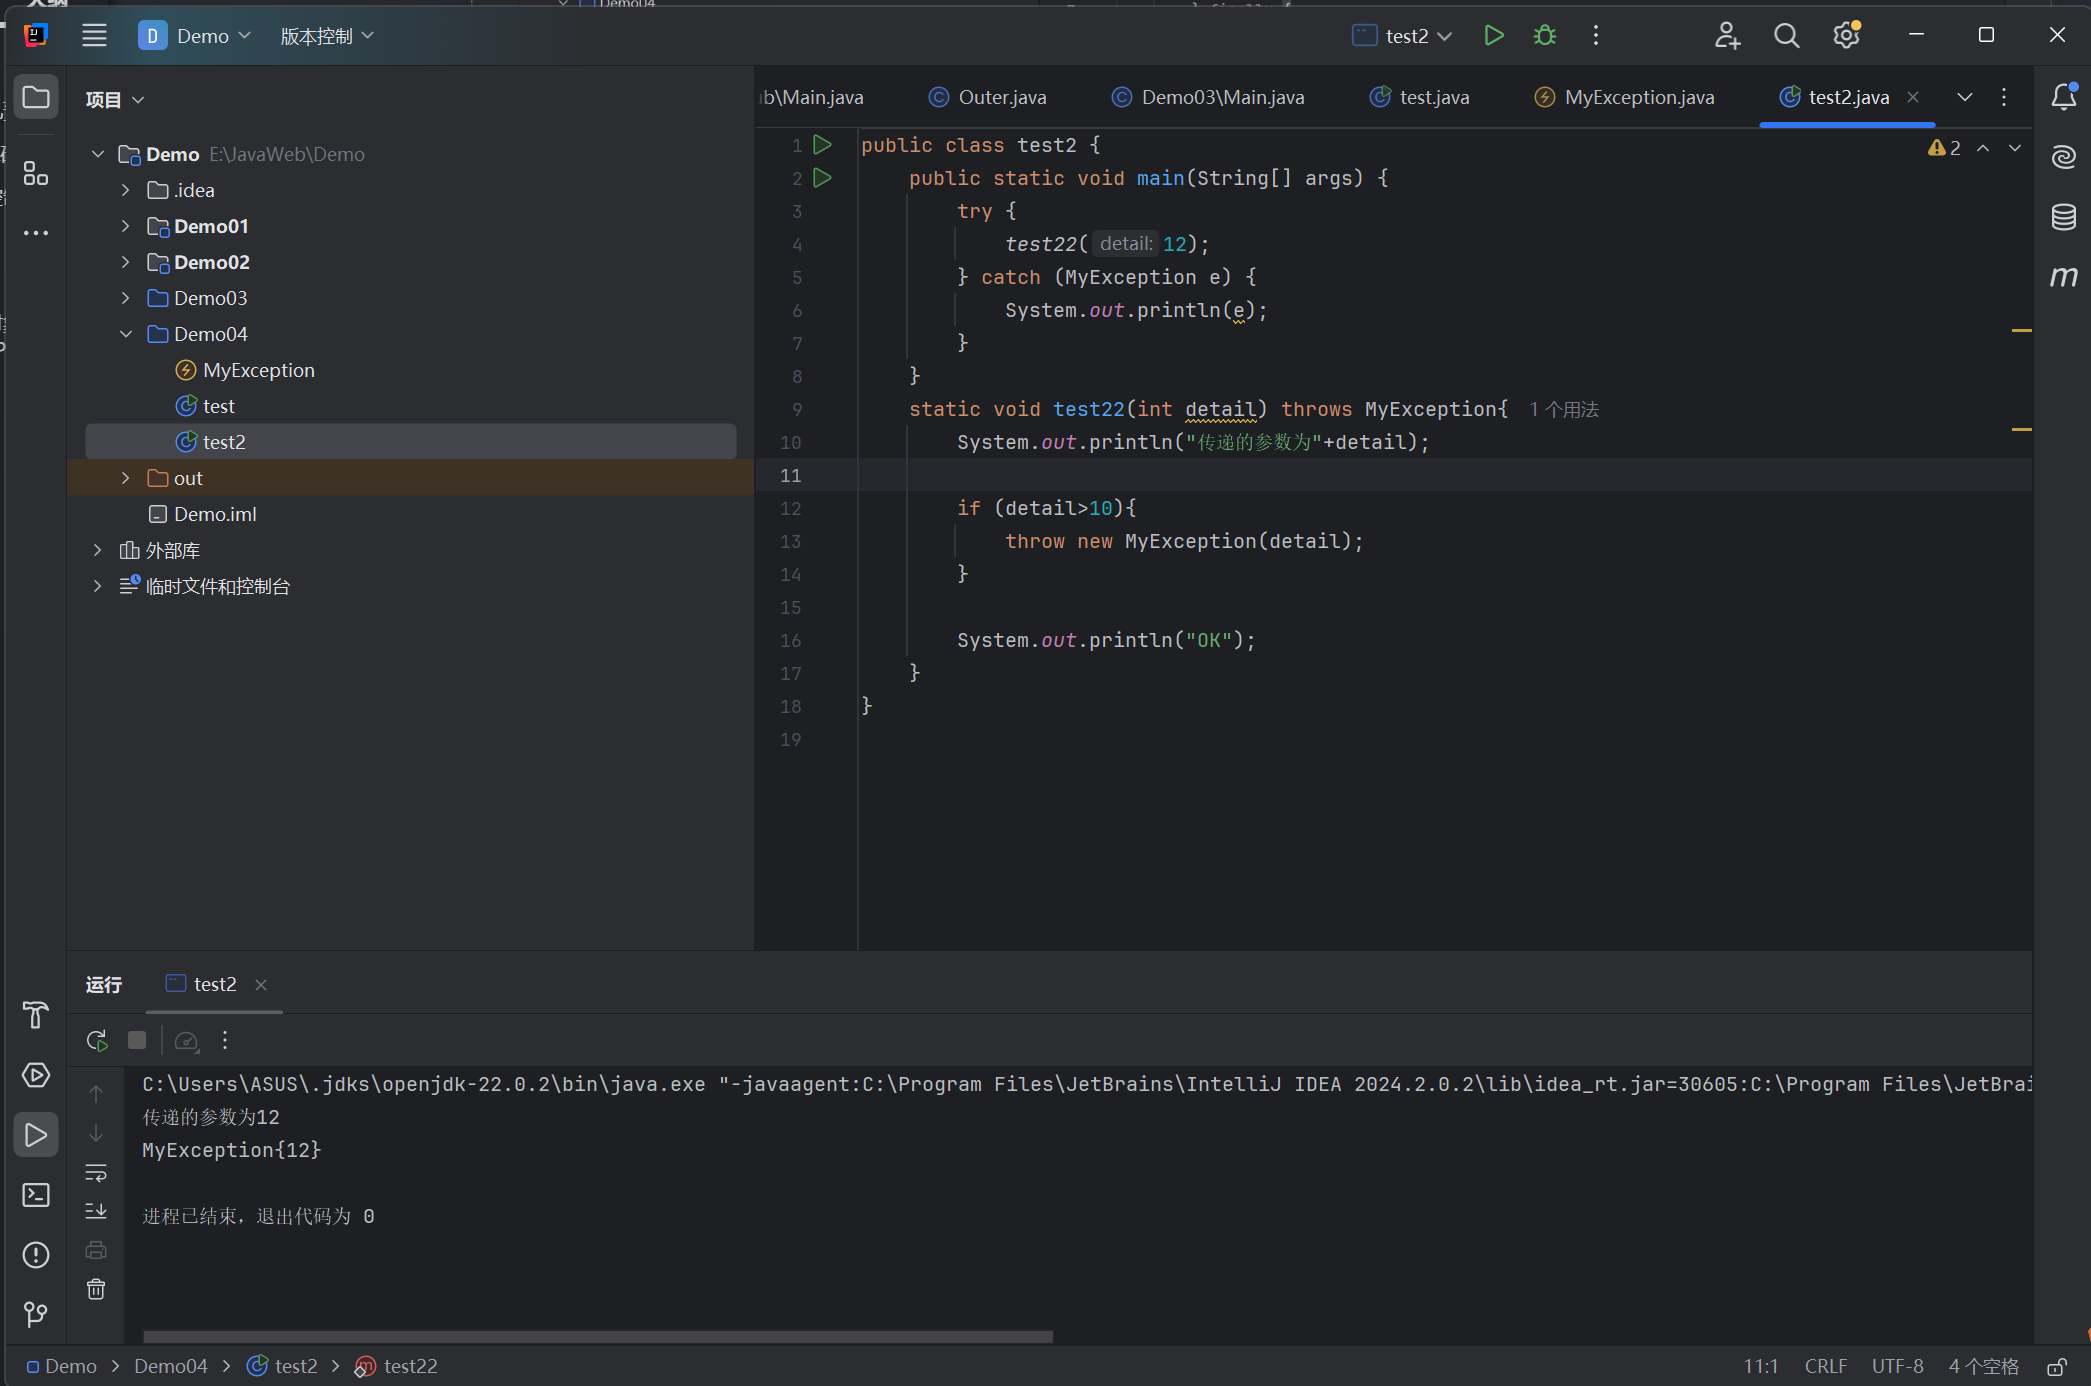The image size is (2091, 1386).
Task: Click the green Run button in the toolbar
Action: point(1493,36)
